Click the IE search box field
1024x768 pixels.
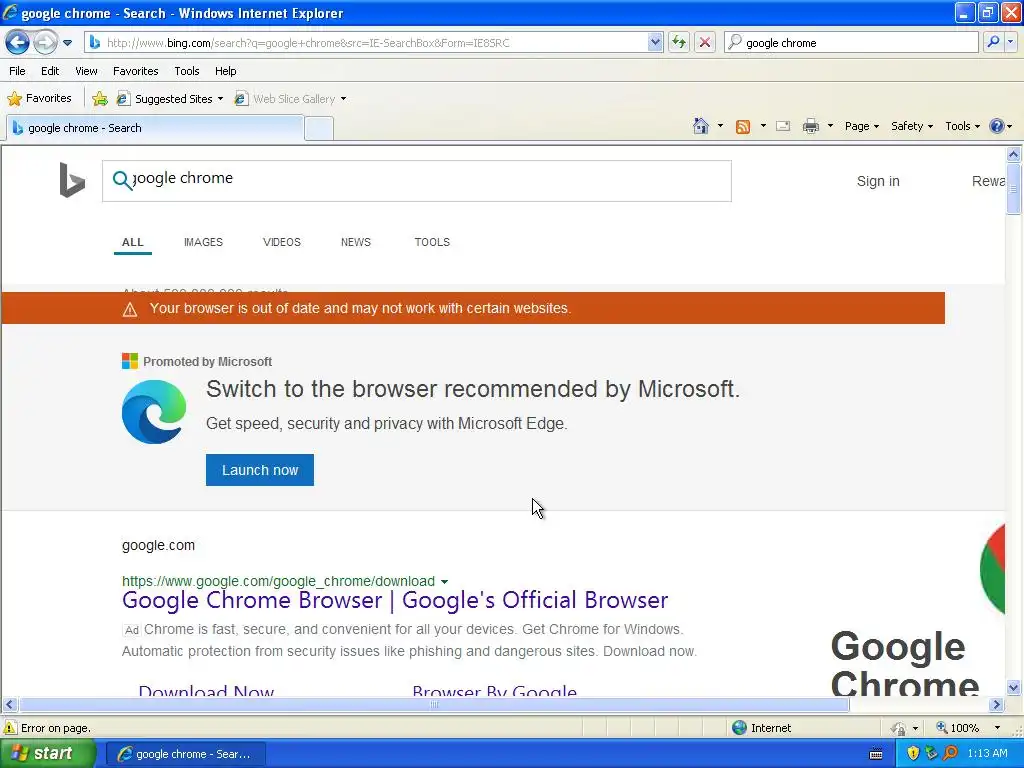852,43
